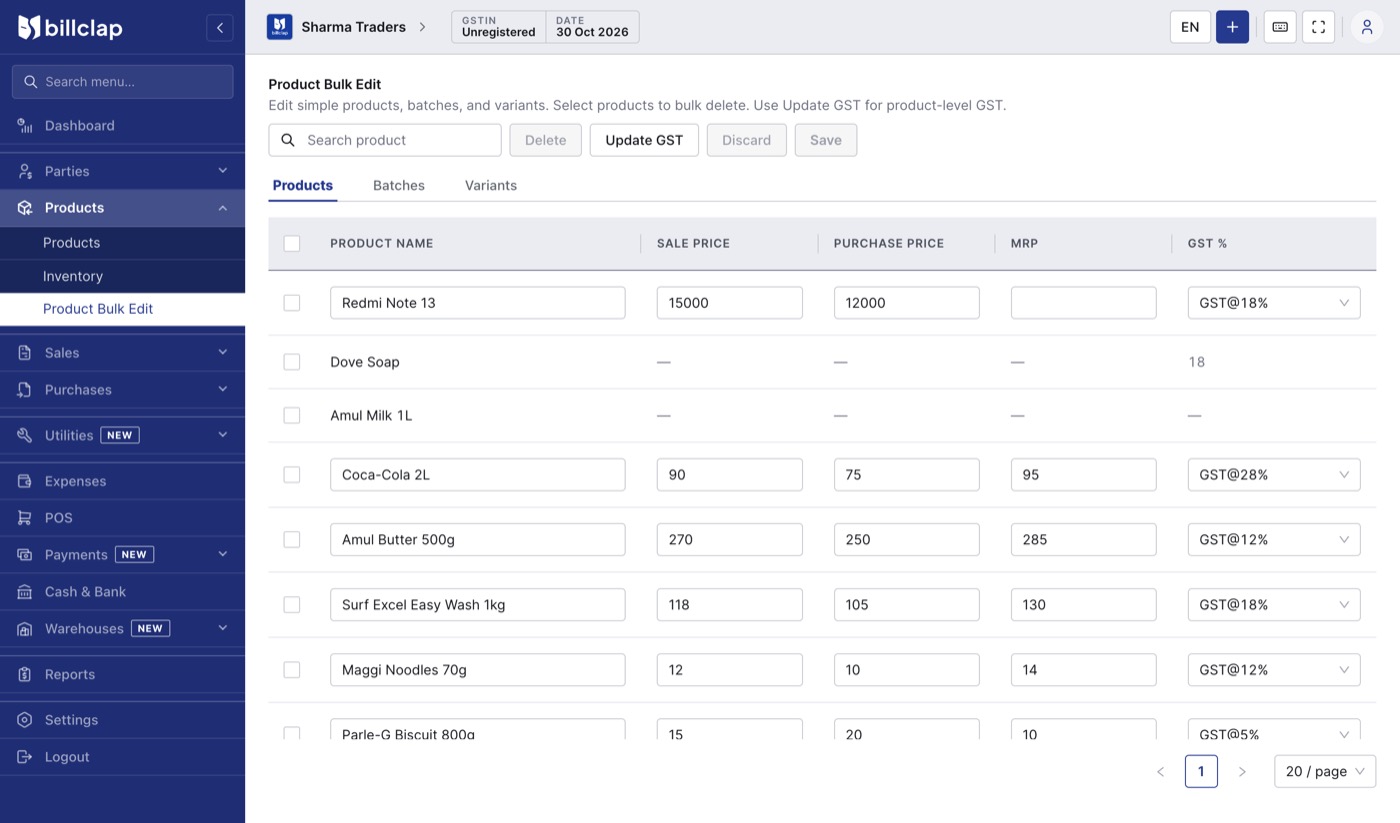Open the user profile icon

click(1367, 27)
